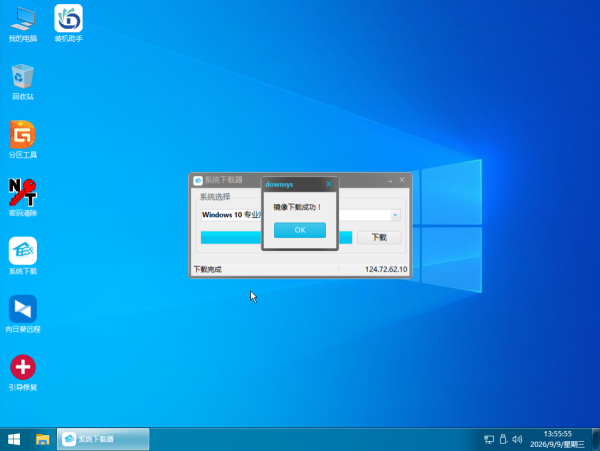Expand the Windows 10 system selection dropdown arrow

[395, 215]
